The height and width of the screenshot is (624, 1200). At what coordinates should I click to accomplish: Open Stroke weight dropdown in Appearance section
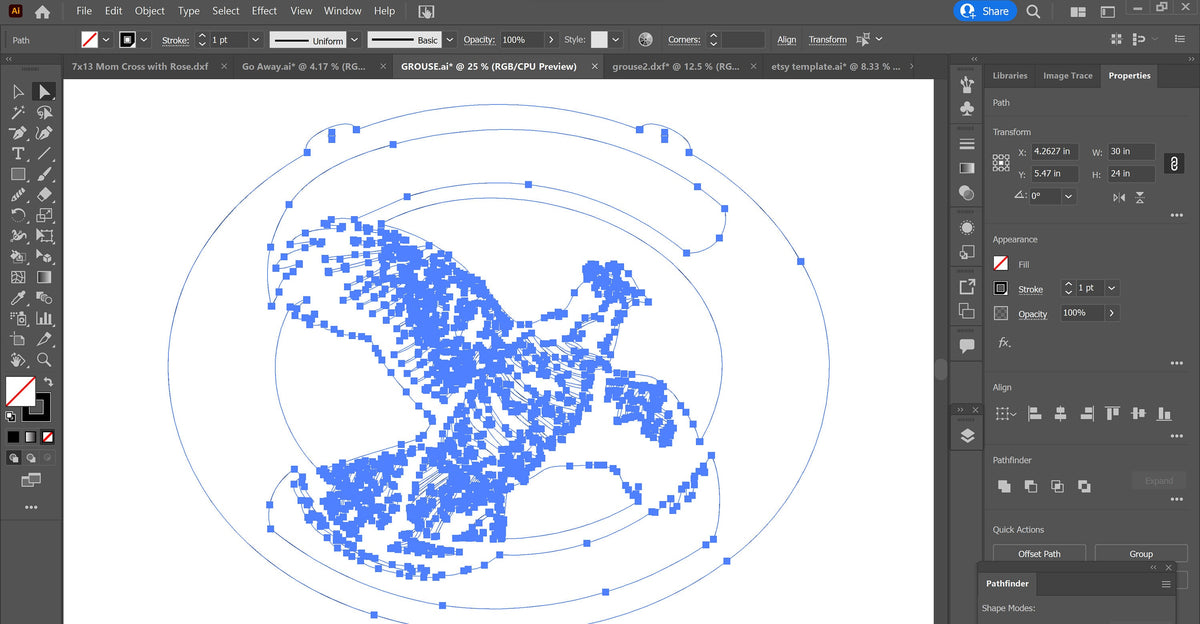click(x=1112, y=288)
